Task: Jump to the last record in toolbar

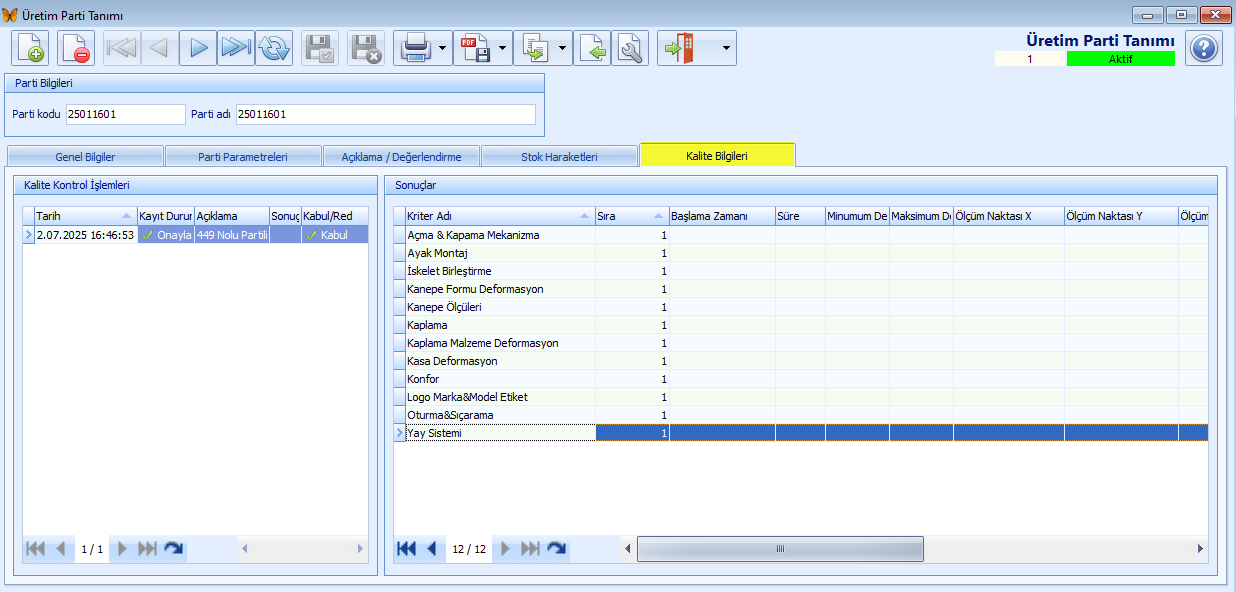Action: coord(236,48)
